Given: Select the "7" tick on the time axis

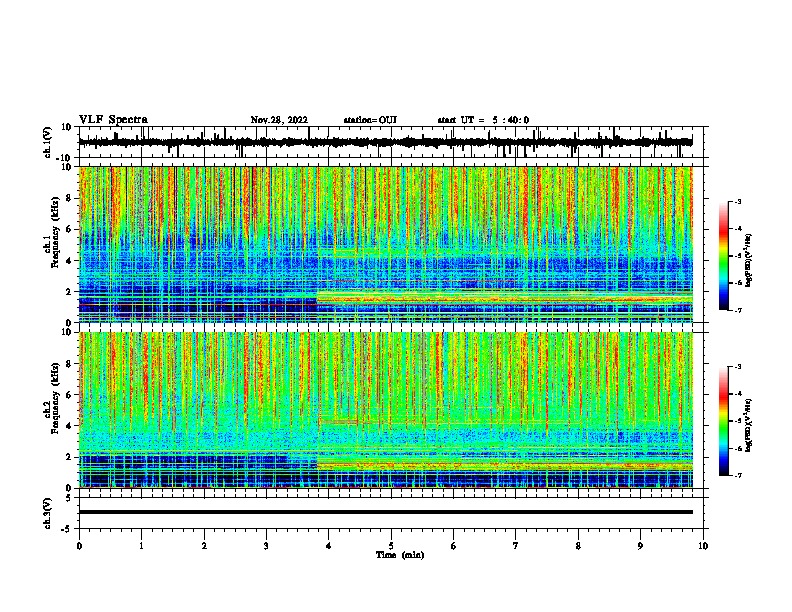Looking at the screenshot, I should (516, 546).
